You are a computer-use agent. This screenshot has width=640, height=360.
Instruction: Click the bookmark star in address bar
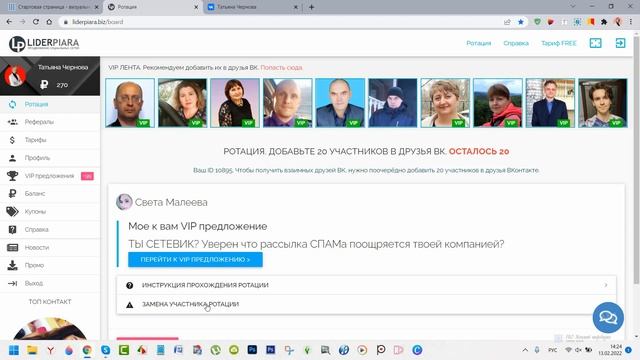[x=521, y=22]
